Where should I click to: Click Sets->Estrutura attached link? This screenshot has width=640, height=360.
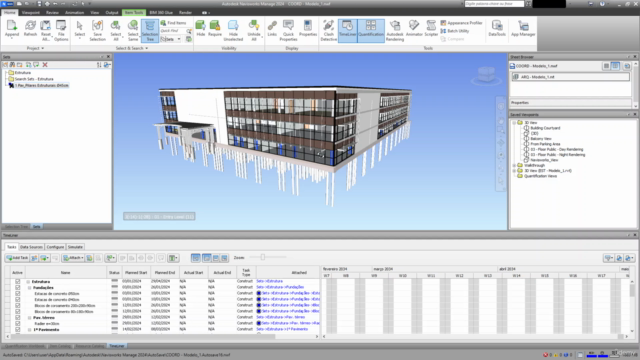[269, 281]
